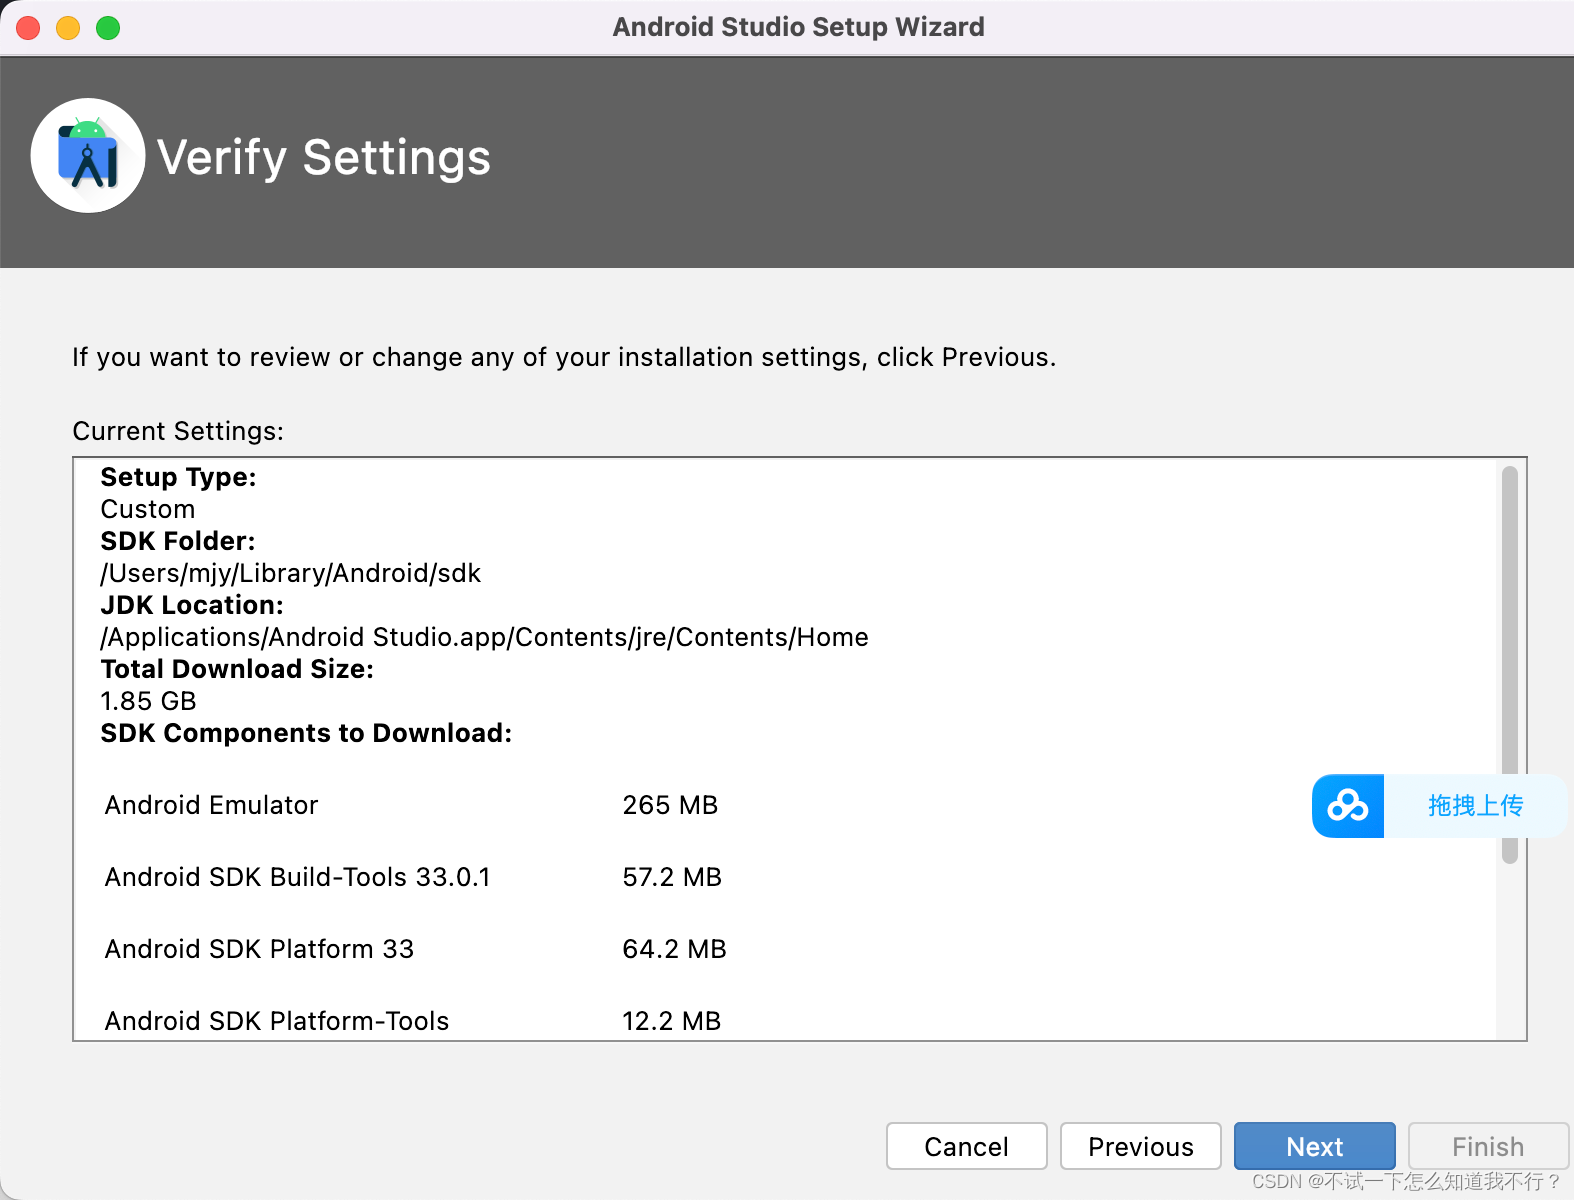Click the SDK folder path /Users/mjy/Library/Android/sdk
The width and height of the screenshot is (1574, 1200).
[x=290, y=573]
